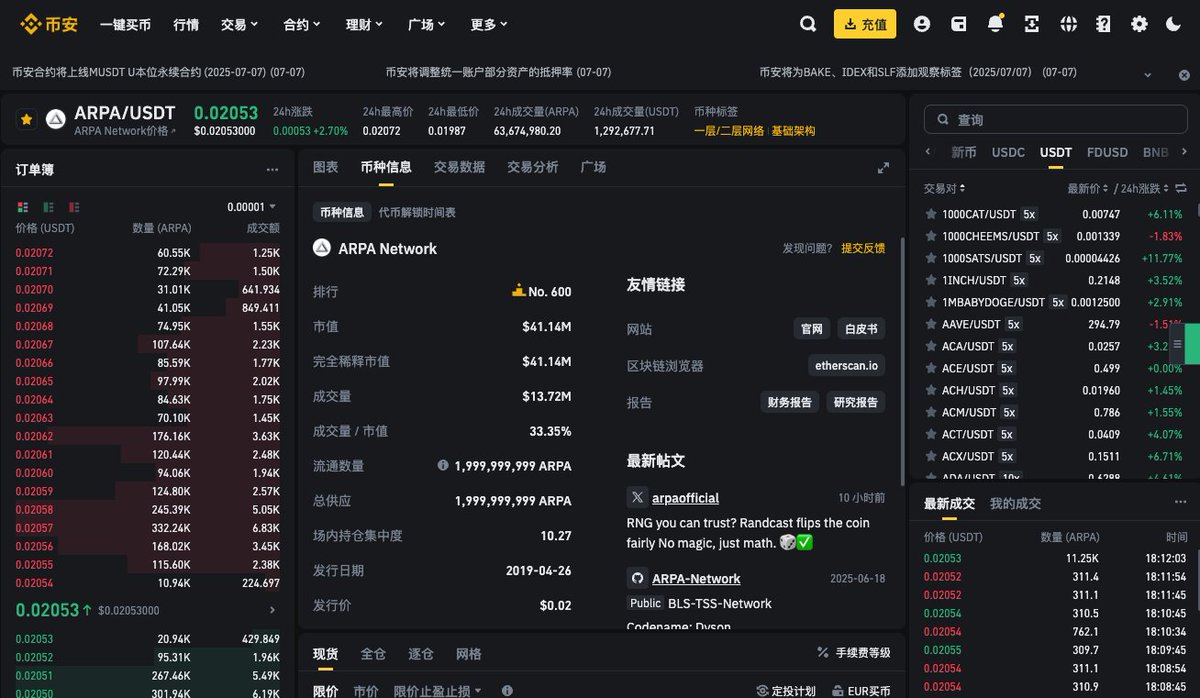Switch to 我的成交 tab
Screen dimensions: 1200x698
1015,503
